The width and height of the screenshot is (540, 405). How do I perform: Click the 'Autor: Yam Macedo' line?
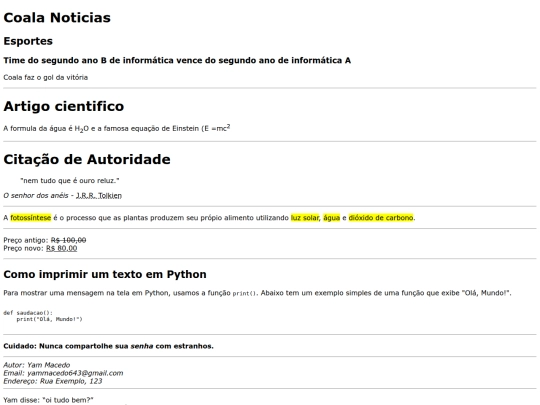[37, 365]
